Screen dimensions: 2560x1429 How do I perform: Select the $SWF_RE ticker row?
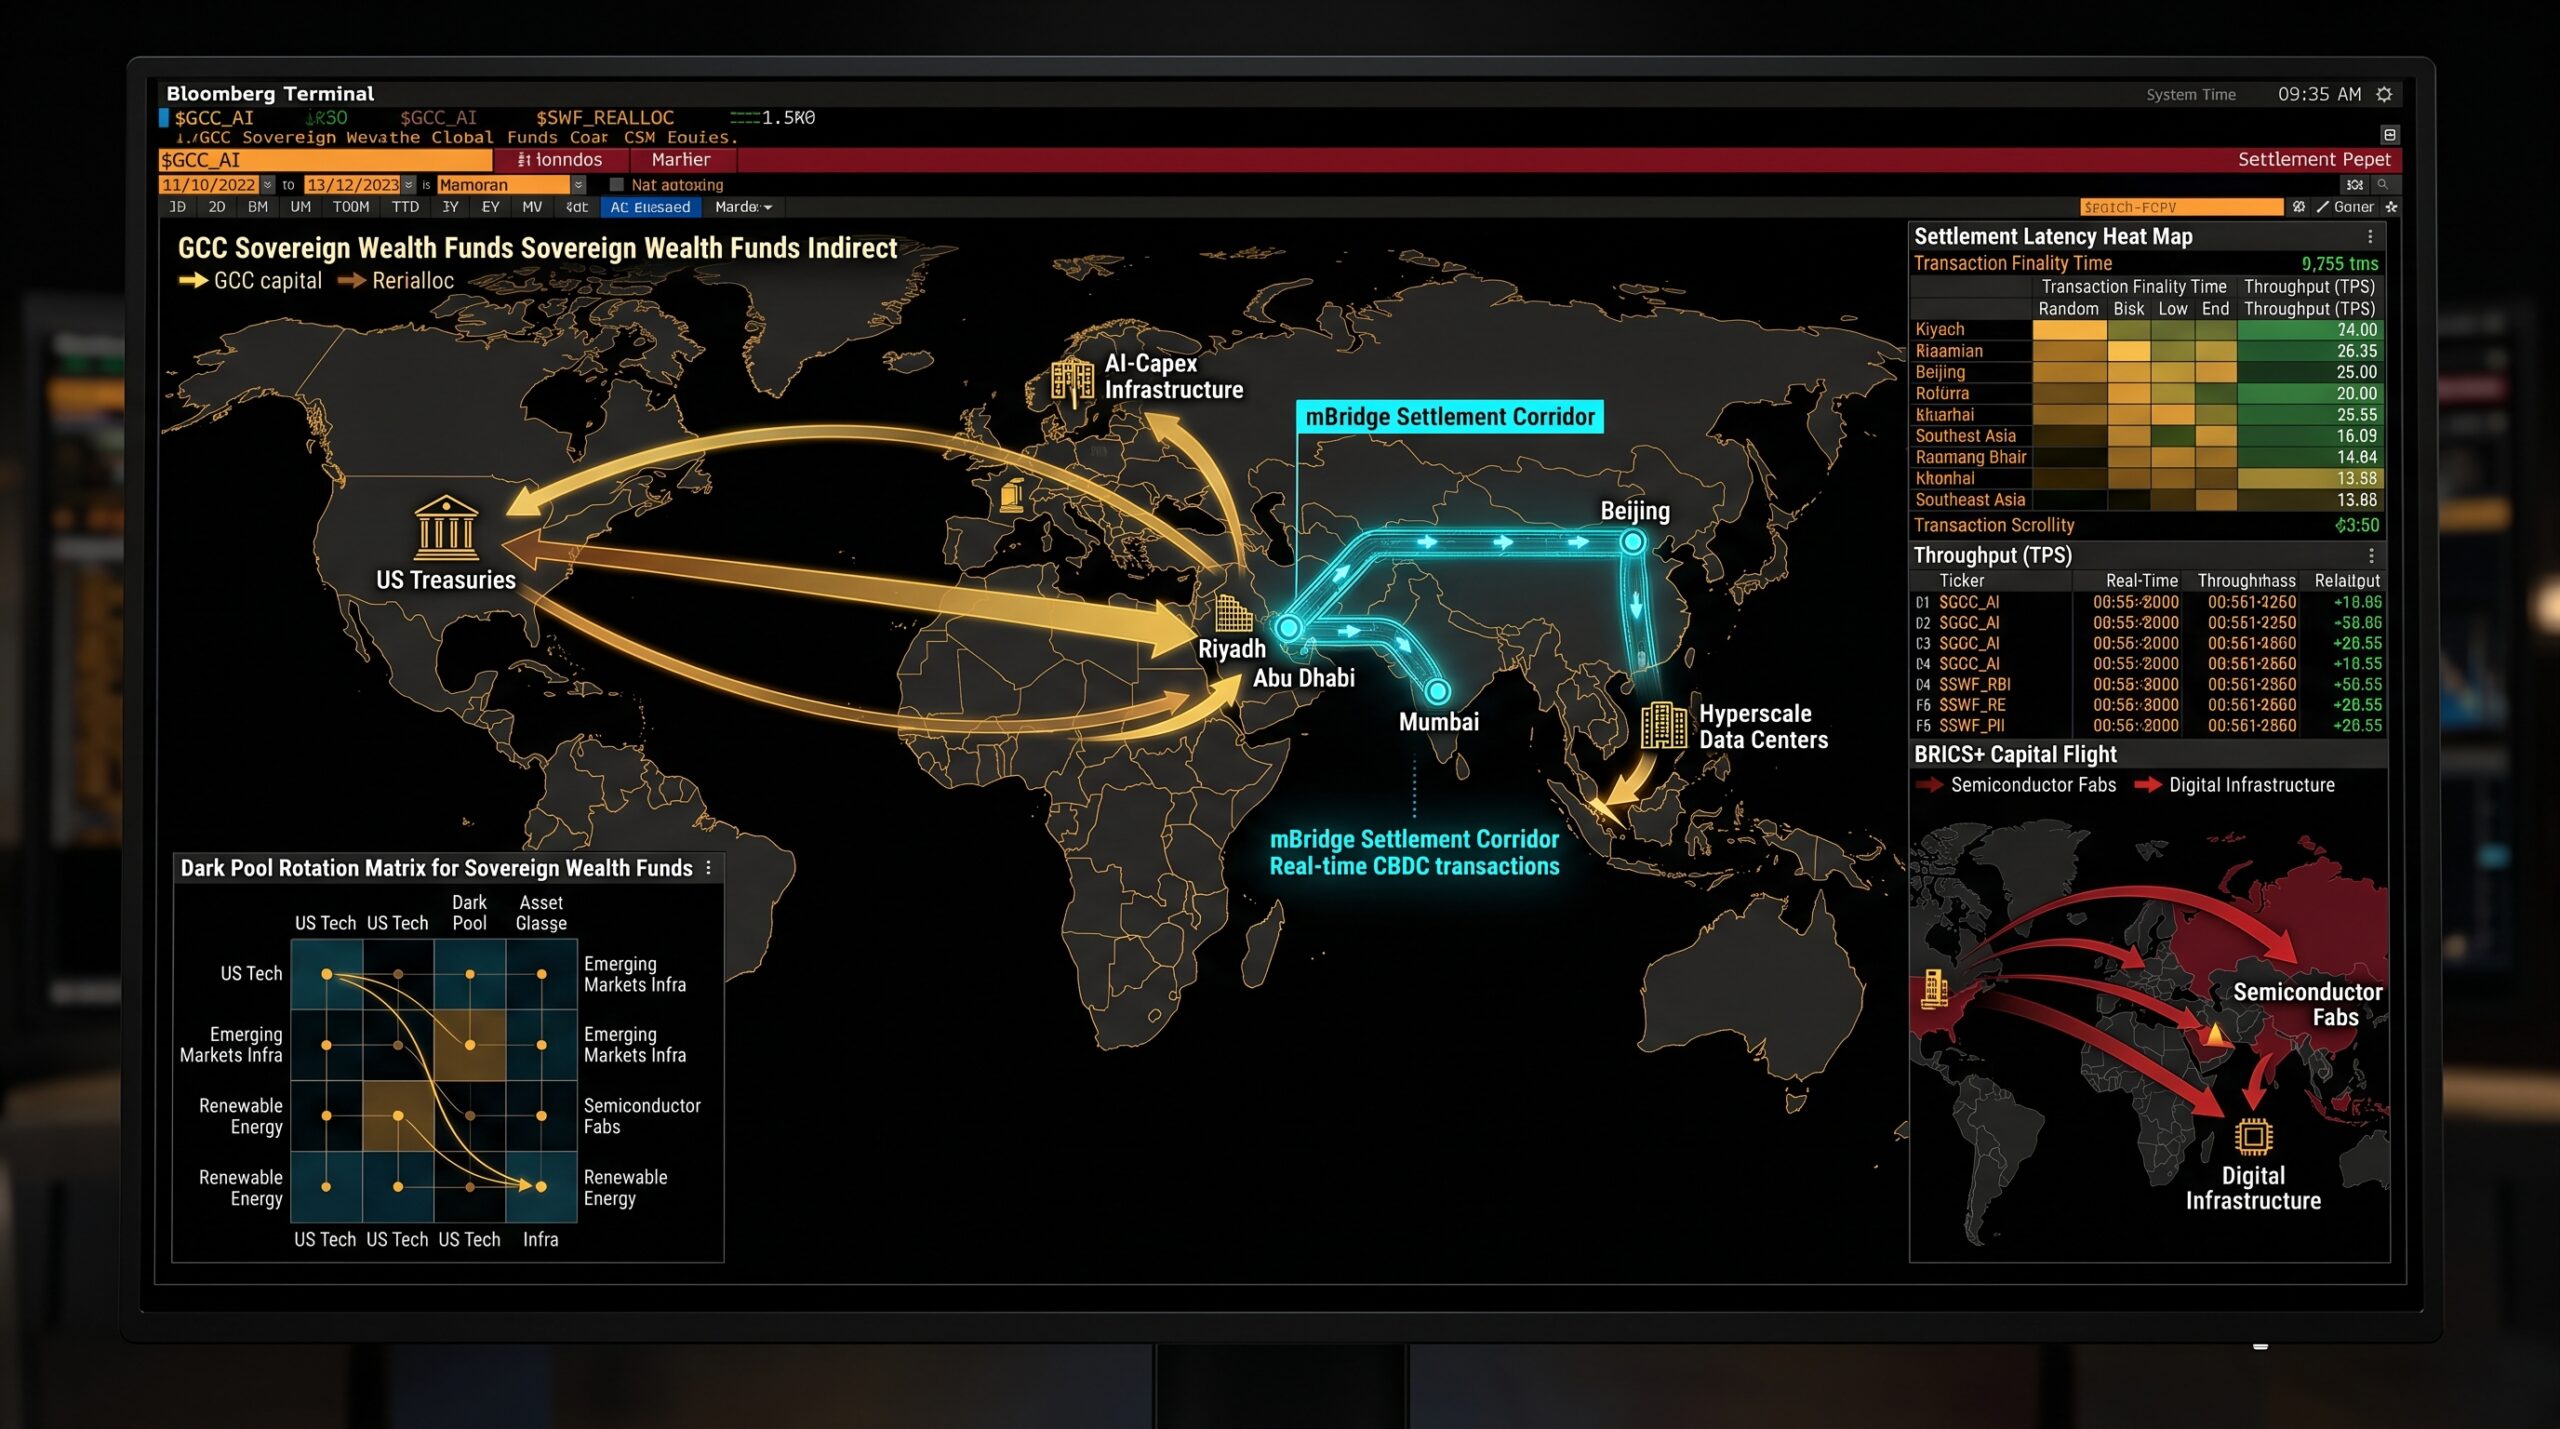tap(2148, 705)
